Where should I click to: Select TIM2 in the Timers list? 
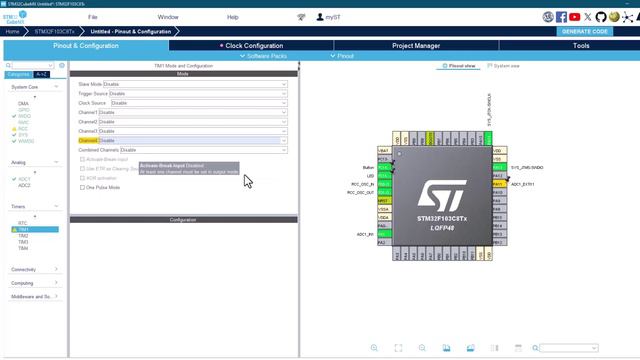[x=23, y=236]
